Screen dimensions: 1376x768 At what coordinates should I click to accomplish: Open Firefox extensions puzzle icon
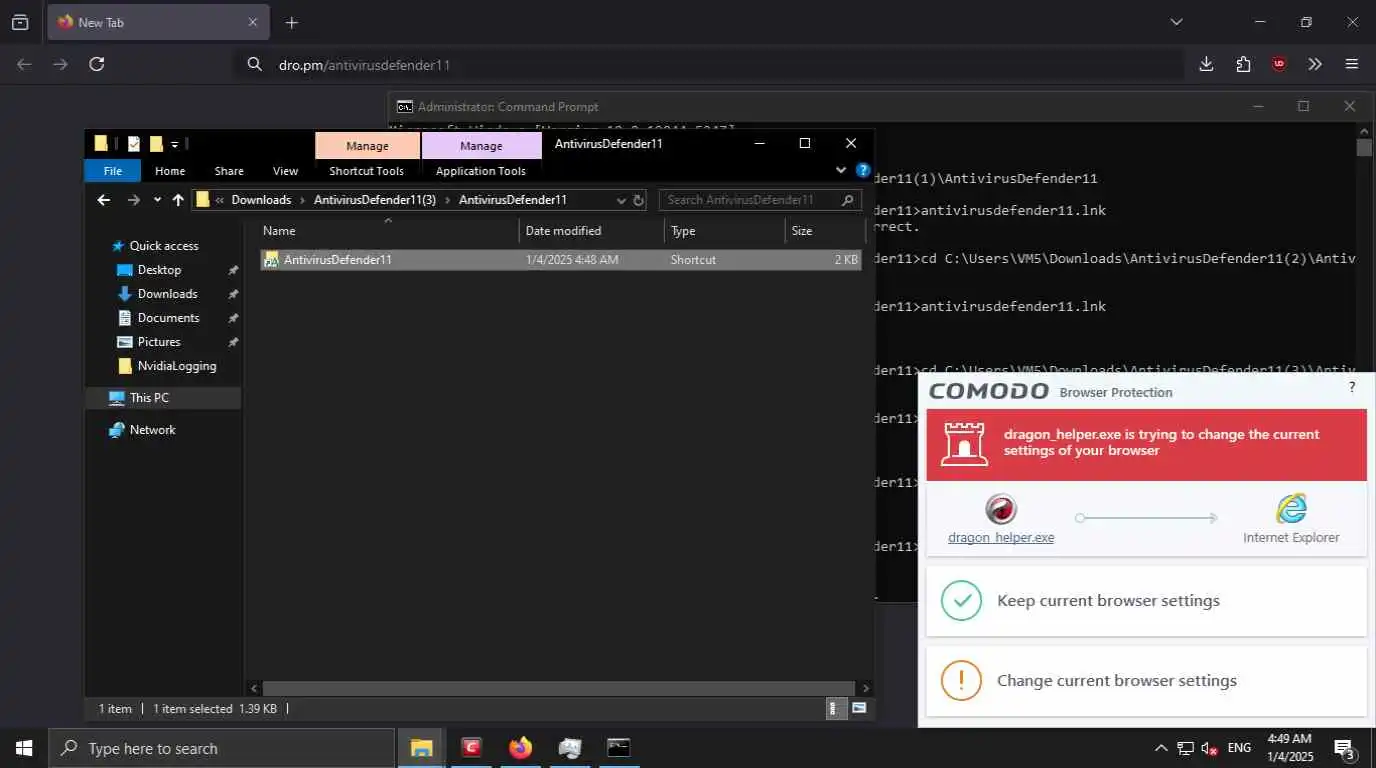1243,64
